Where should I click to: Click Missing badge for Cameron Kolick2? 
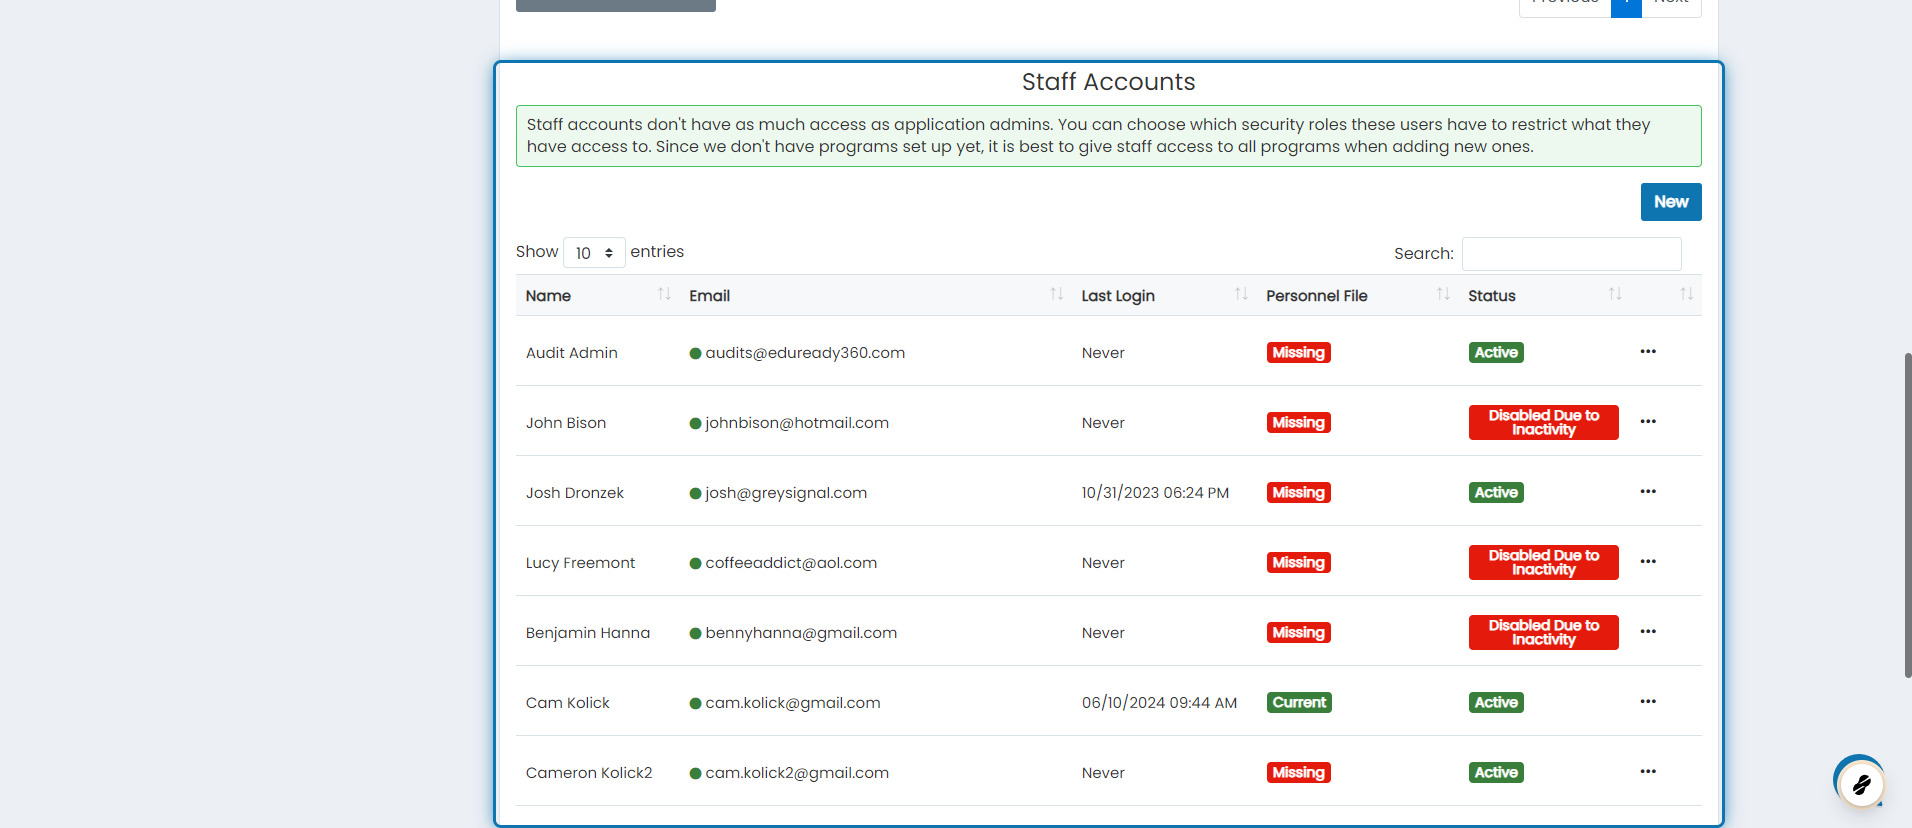pyautogui.click(x=1298, y=772)
